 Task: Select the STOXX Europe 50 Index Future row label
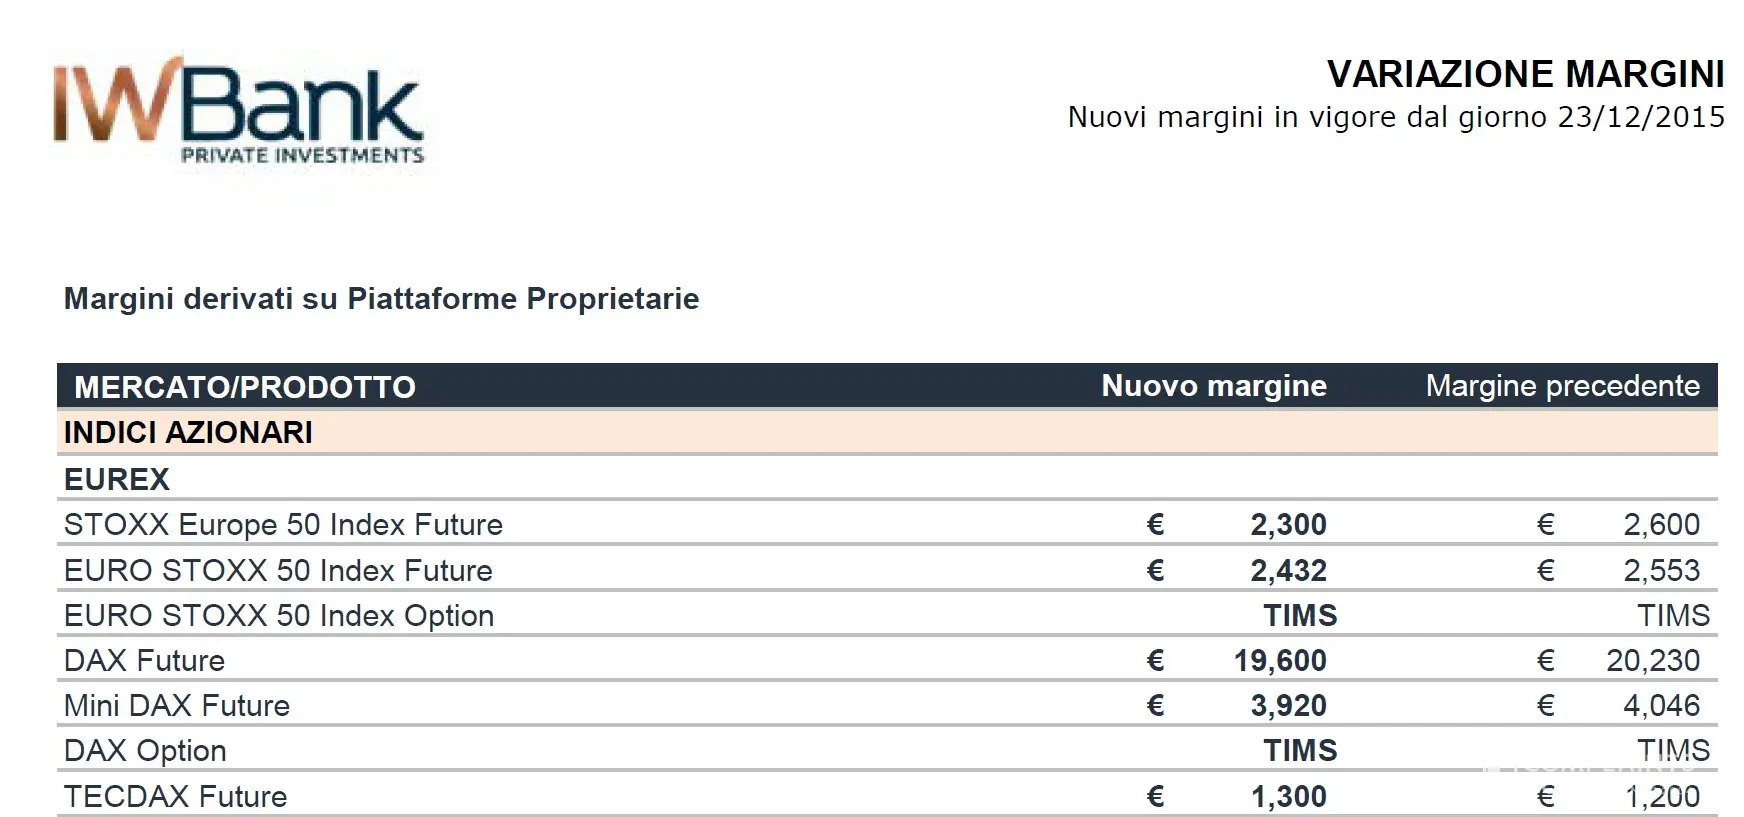[x=283, y=524]
